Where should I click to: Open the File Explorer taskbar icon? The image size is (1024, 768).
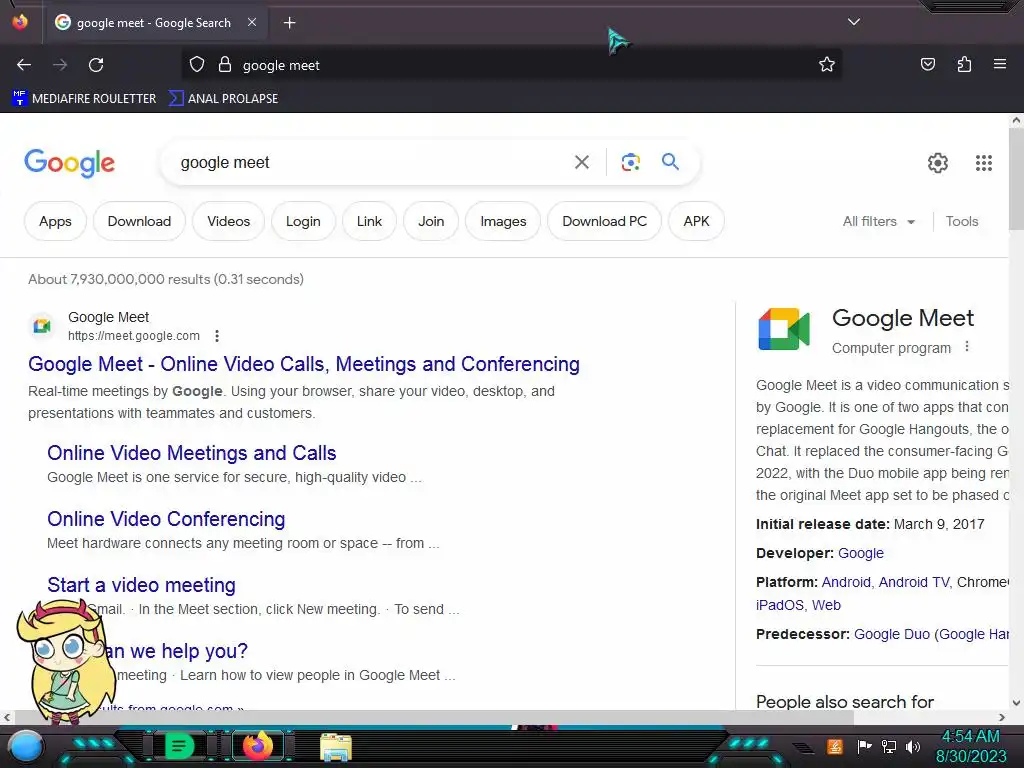[336, 746]
